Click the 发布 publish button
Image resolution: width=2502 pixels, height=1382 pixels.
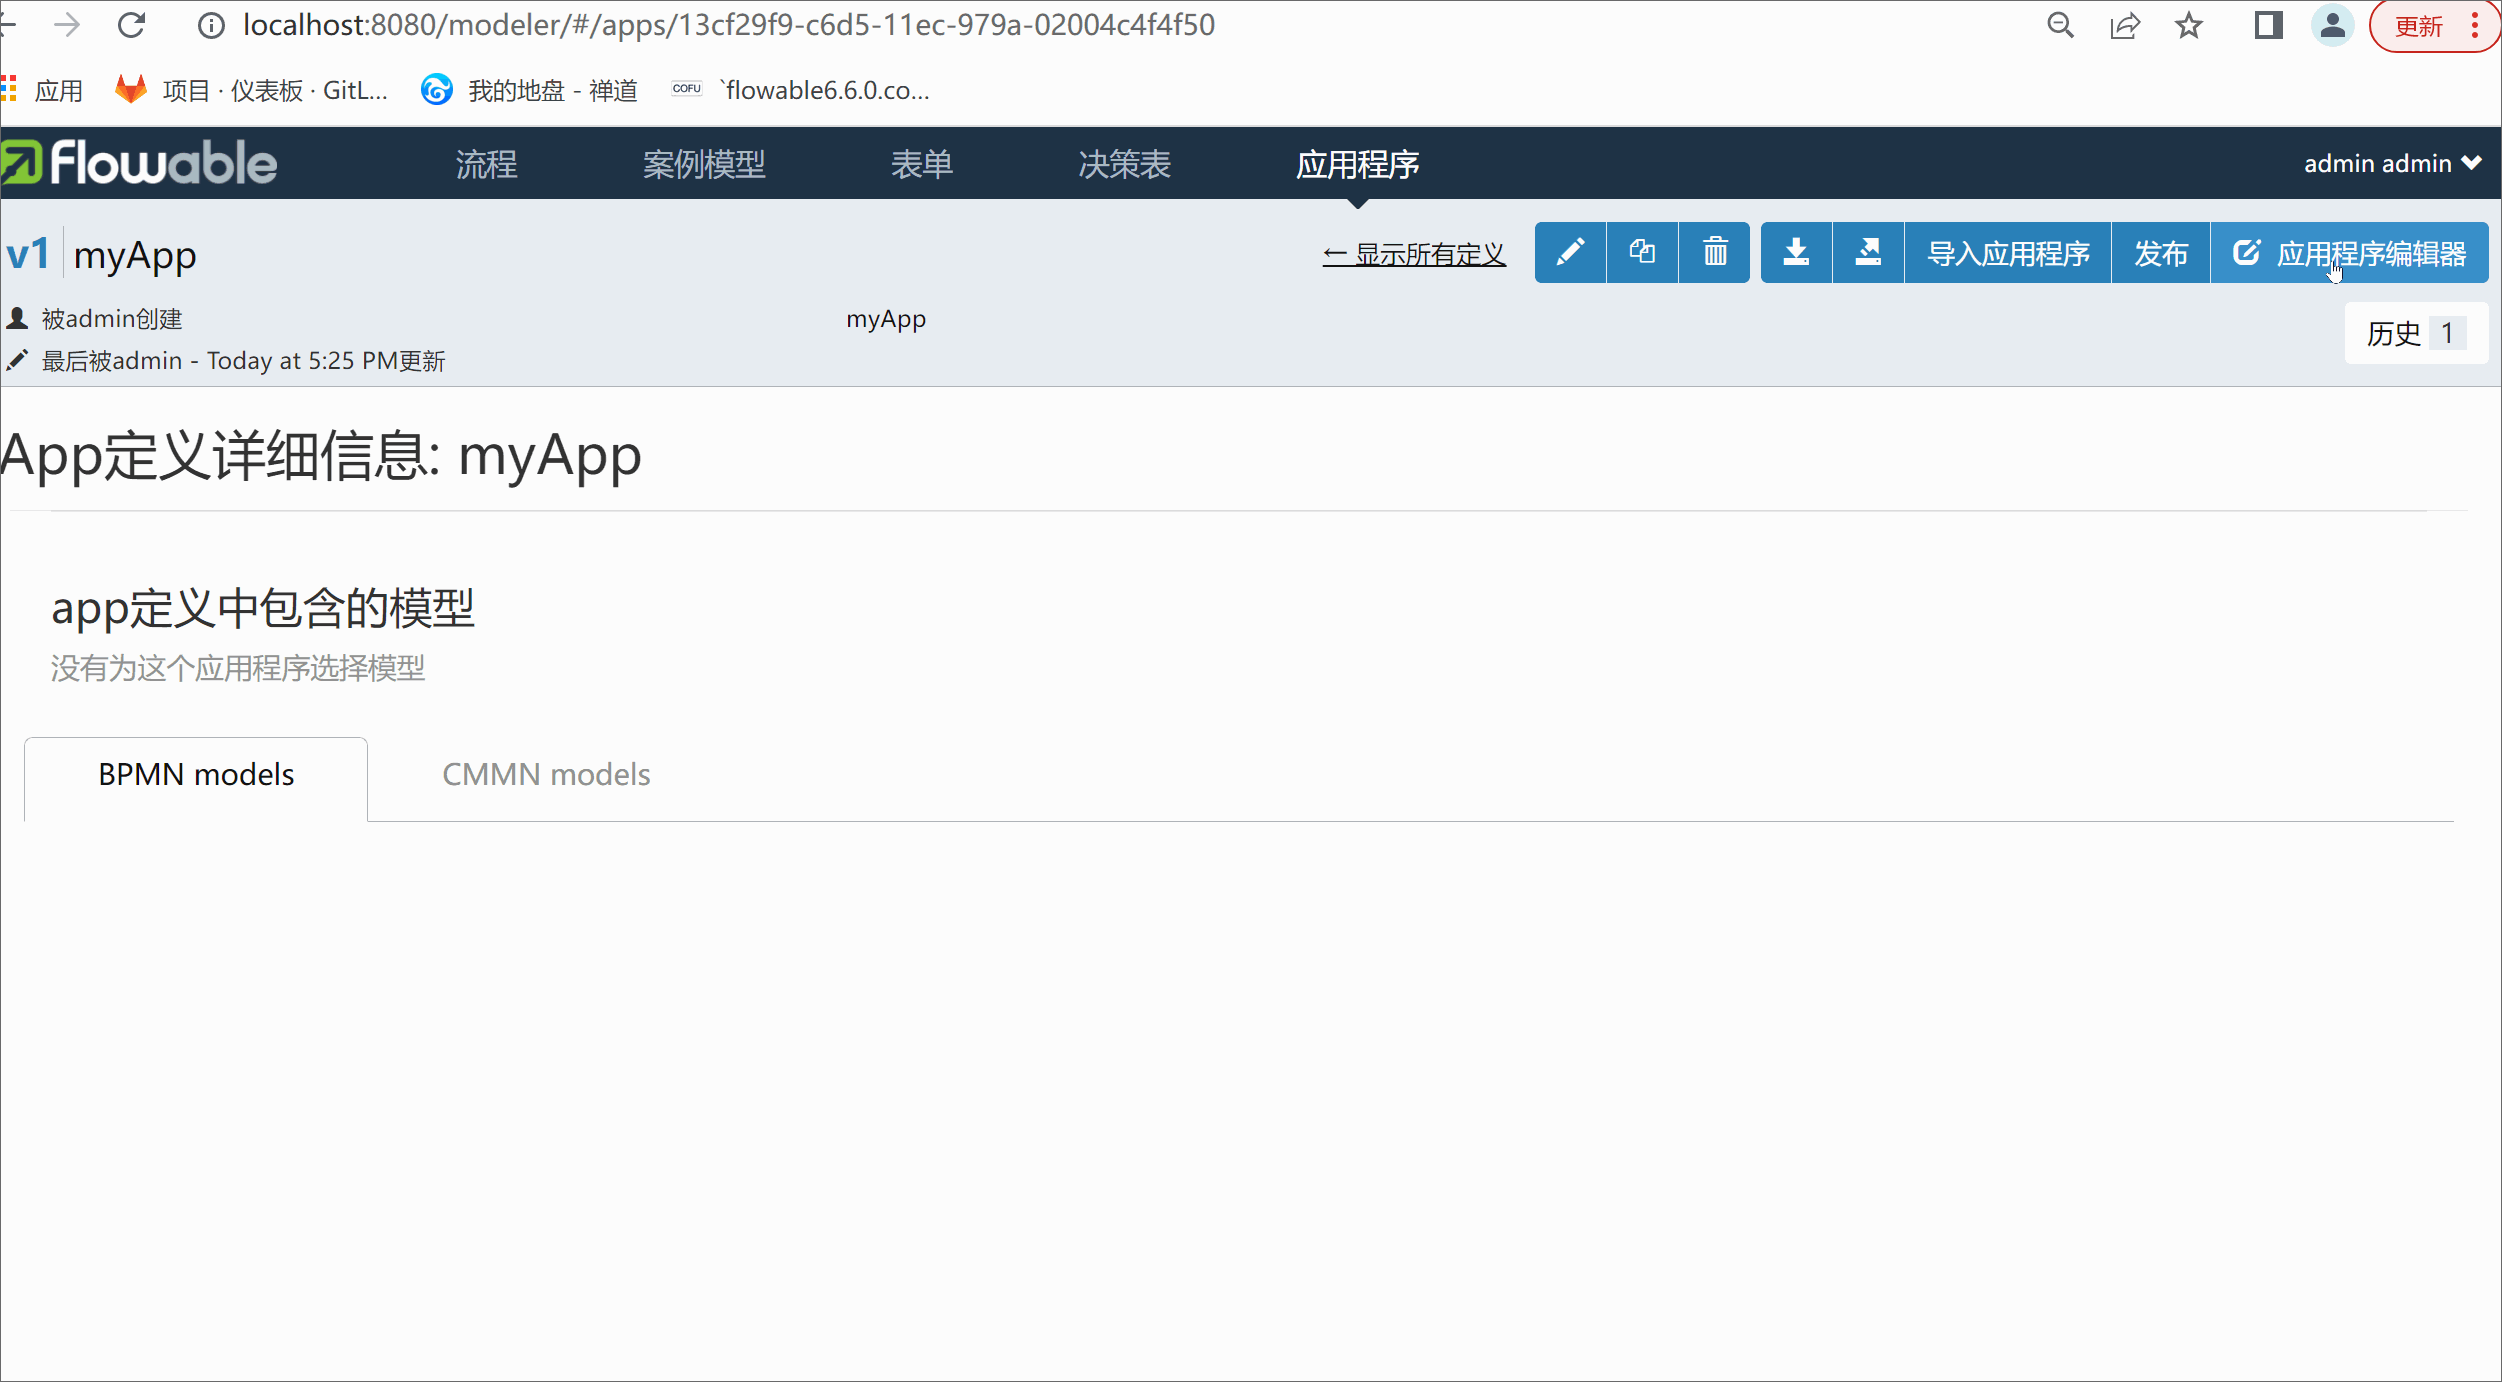tap(2160, 254)
